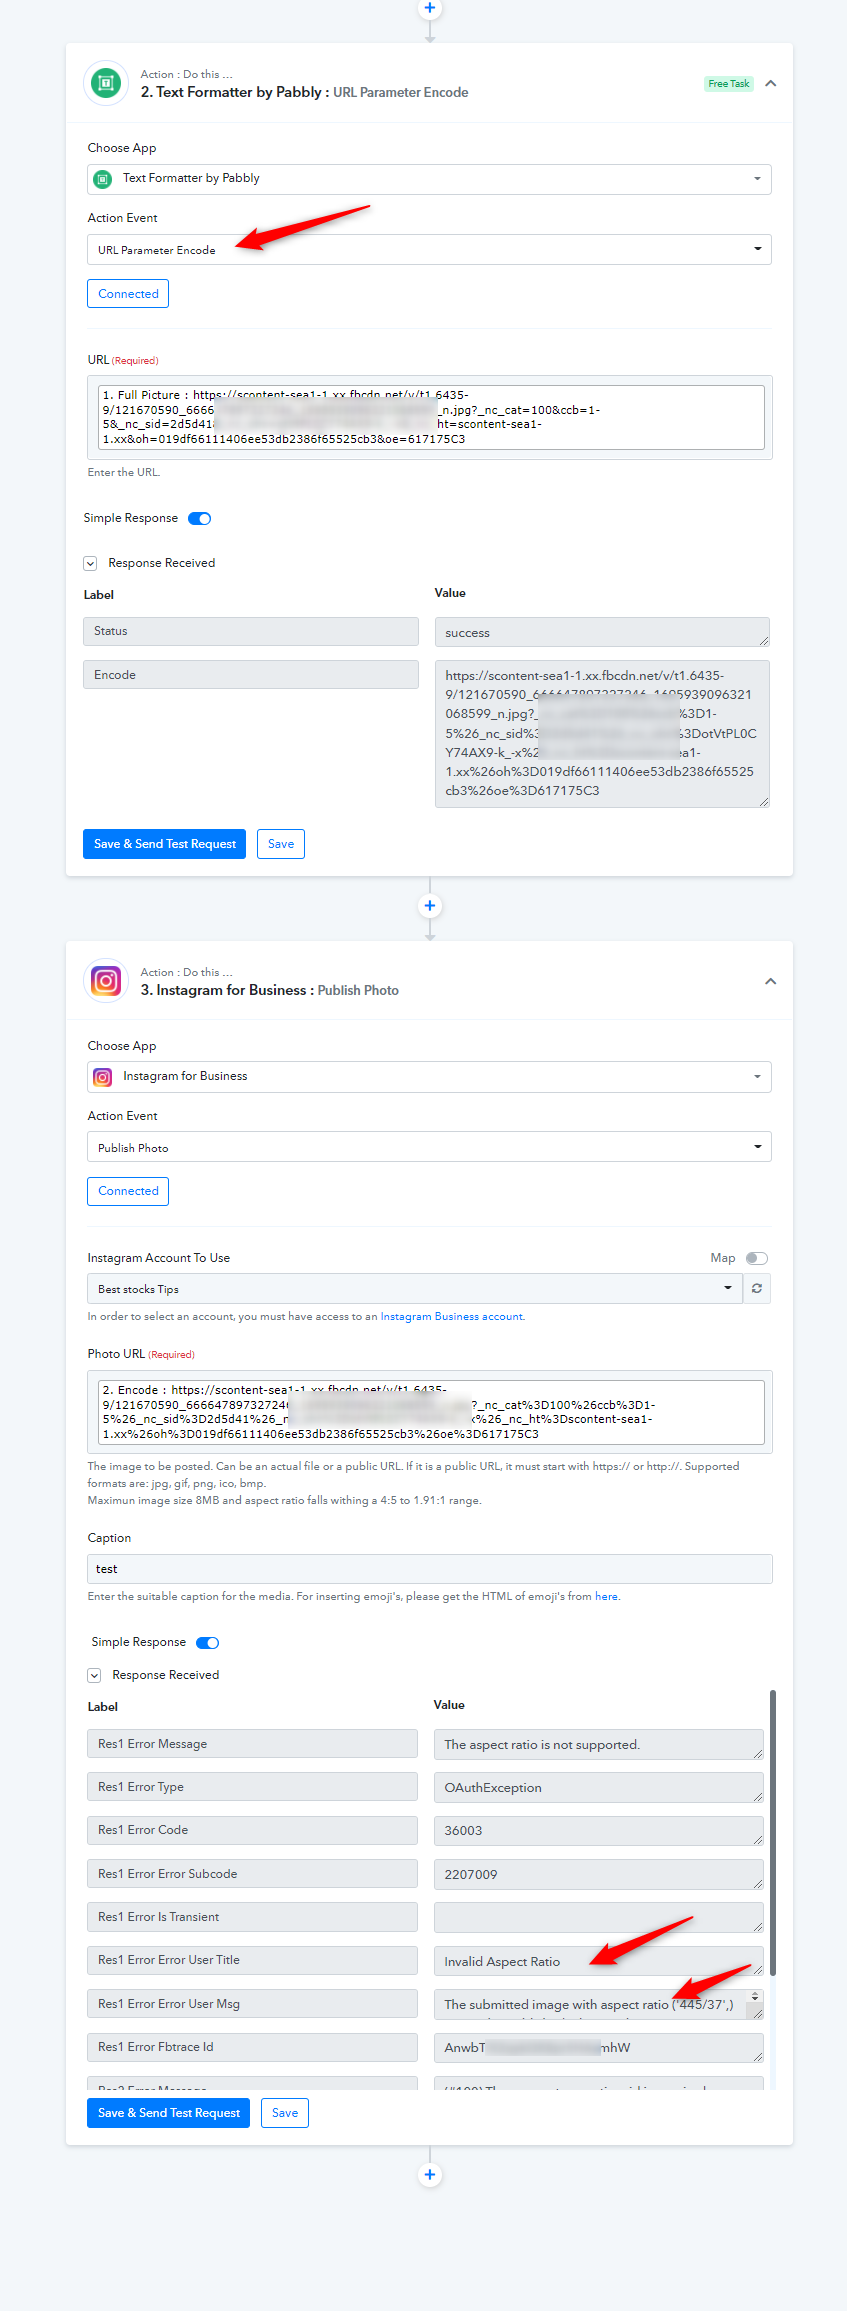Click Save & Send Test Request in step 3
The width and height of the screenshot is (847, 2311).
(168, 2113)
